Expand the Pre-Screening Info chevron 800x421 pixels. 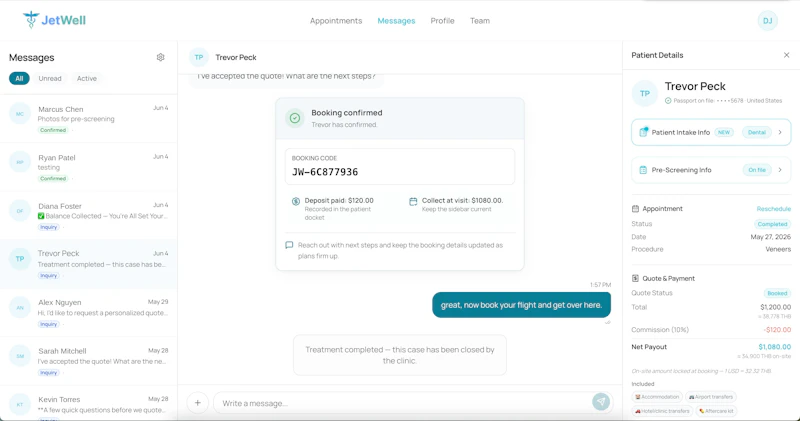780,170
